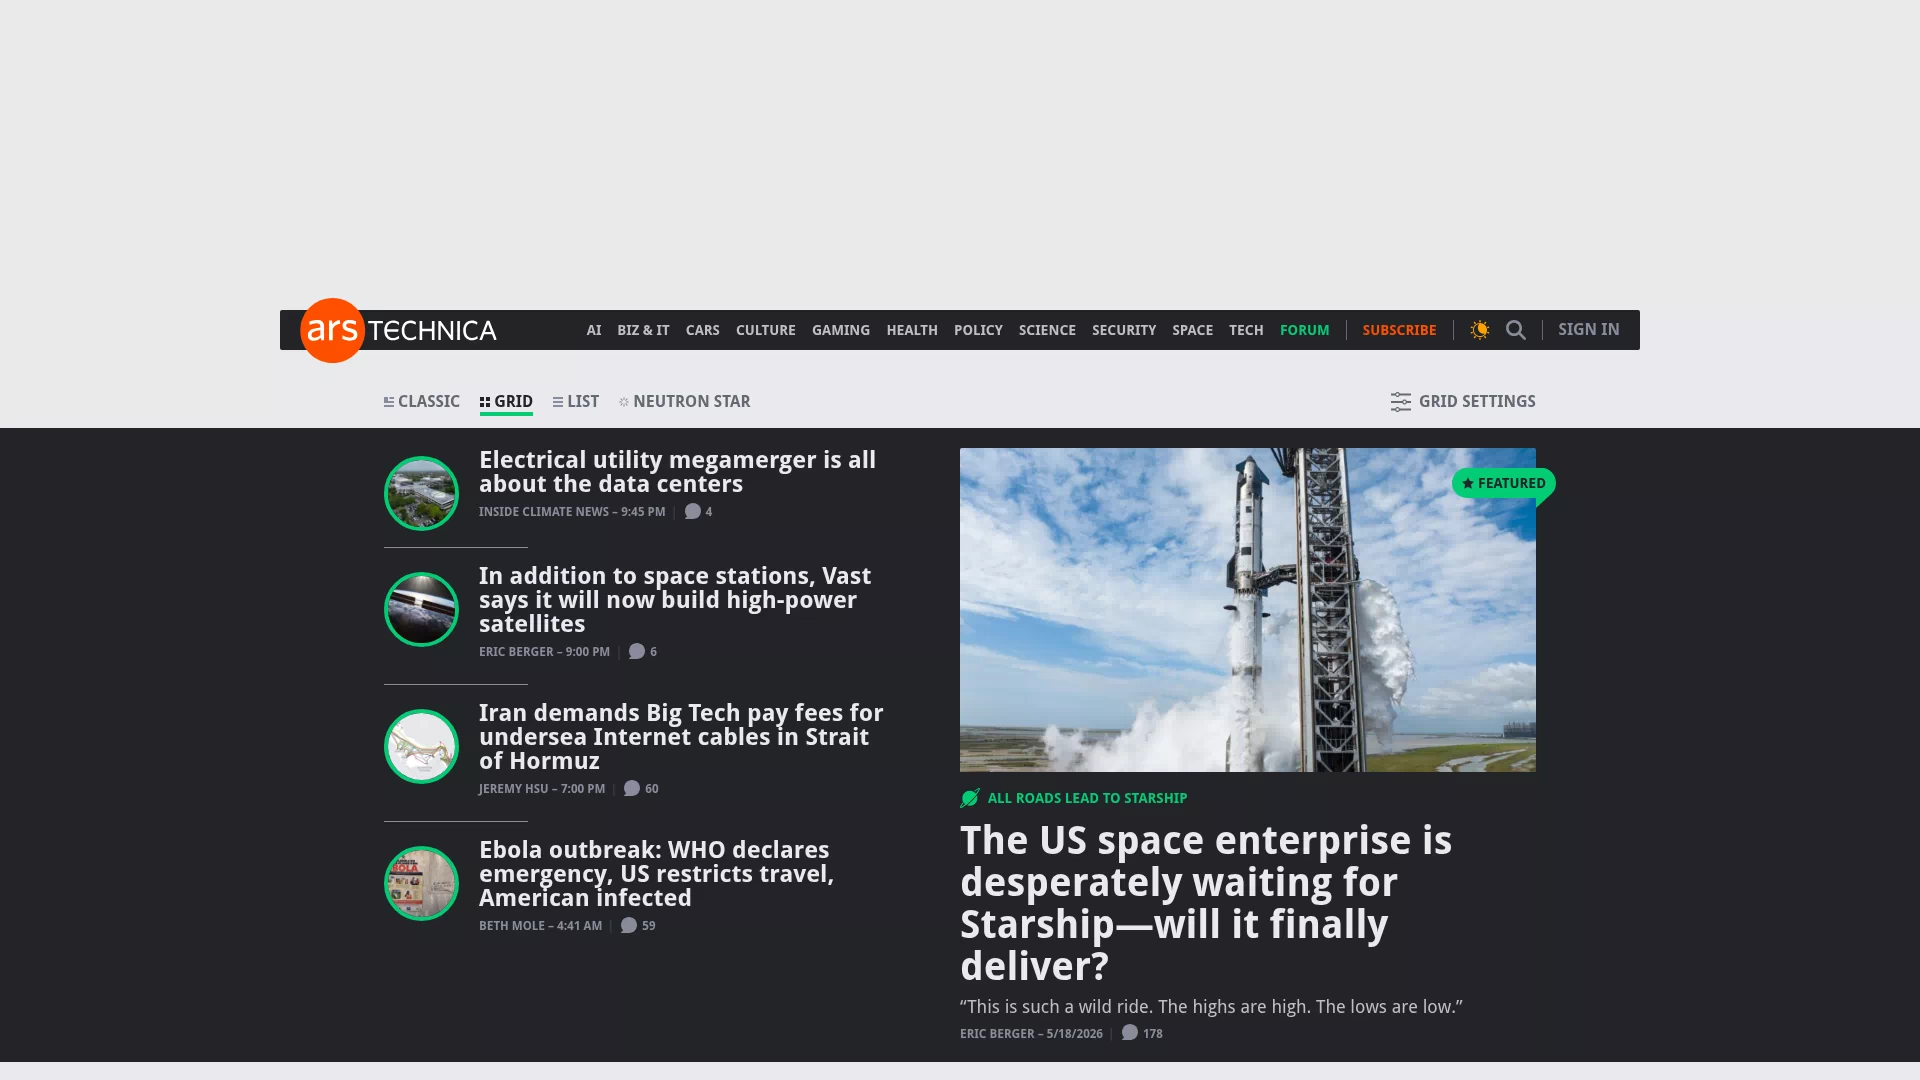Switch to Classic view layout
Screen dimensions: 1920x1080
422,402
